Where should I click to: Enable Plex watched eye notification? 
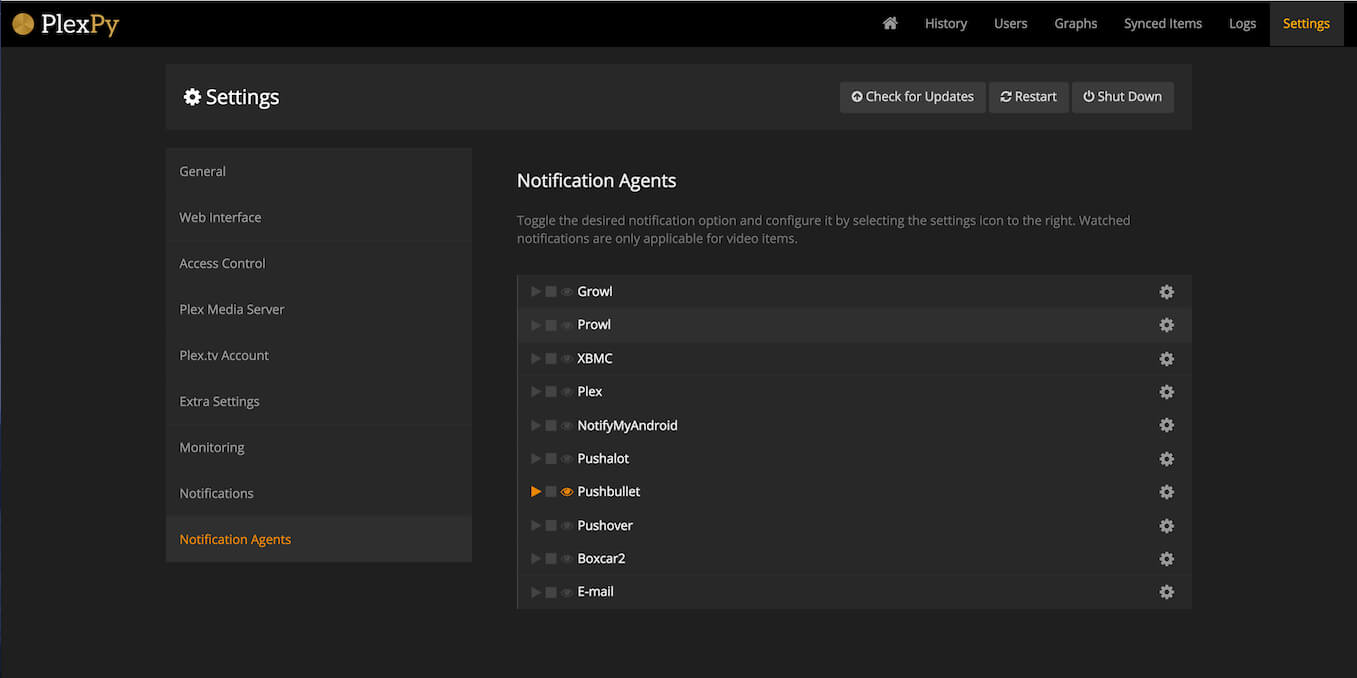[567, 392]
